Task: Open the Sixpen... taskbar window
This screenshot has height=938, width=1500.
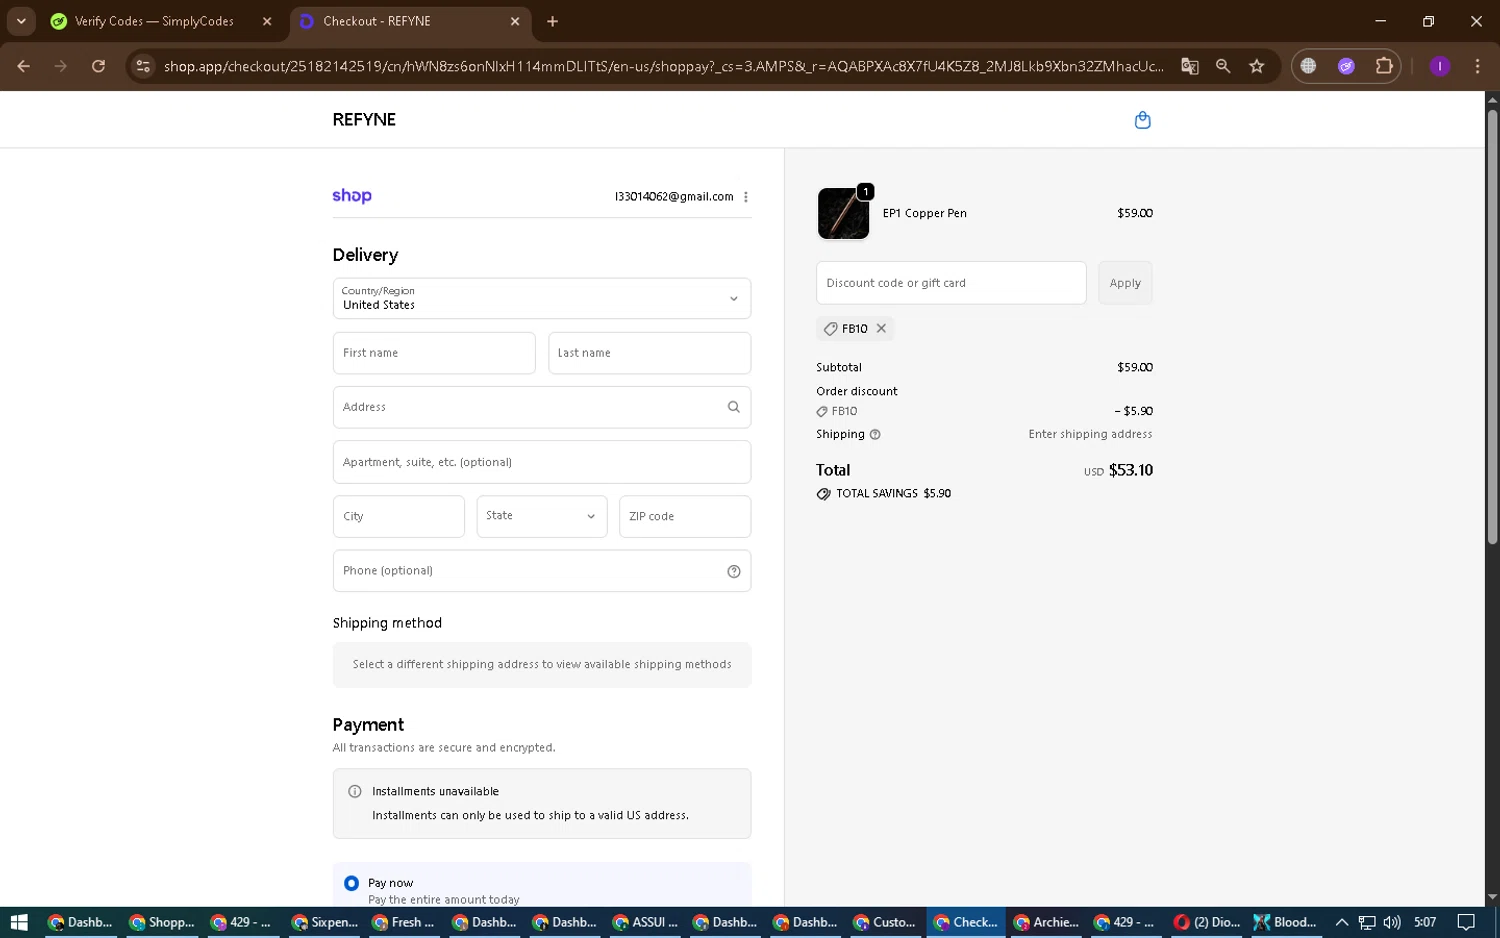Action: pos(324,922)
